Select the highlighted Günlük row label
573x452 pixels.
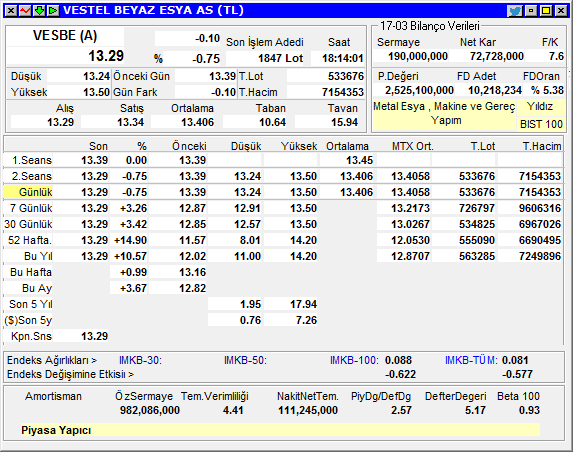(x=28, y=192)
